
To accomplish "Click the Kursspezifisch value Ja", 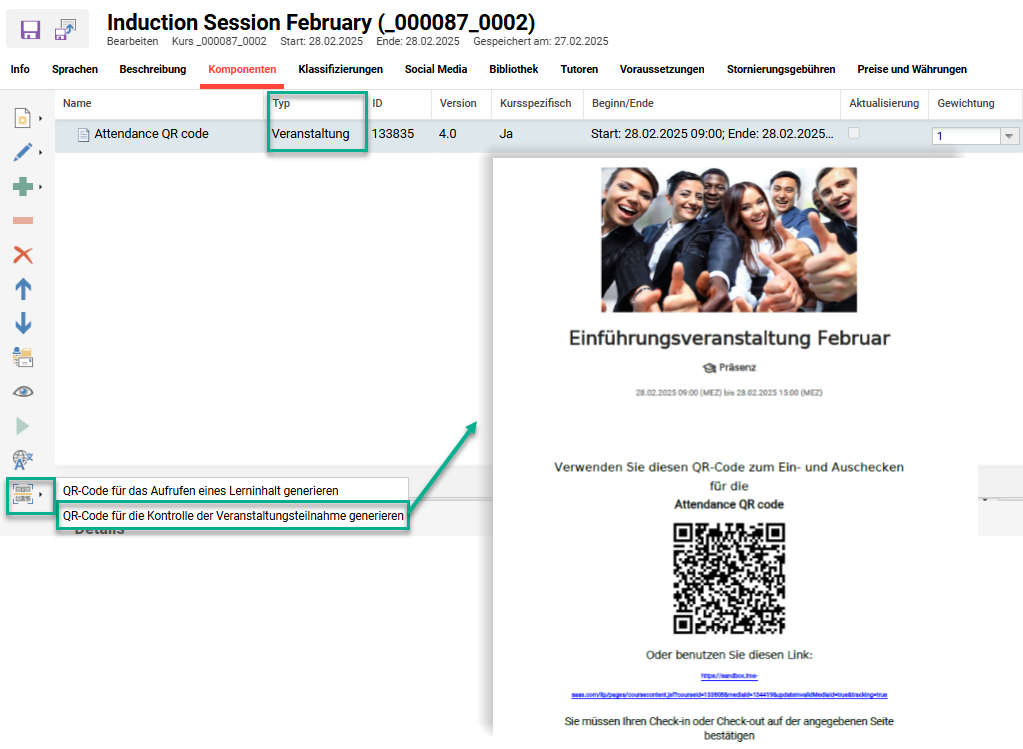I will point(506,134).
